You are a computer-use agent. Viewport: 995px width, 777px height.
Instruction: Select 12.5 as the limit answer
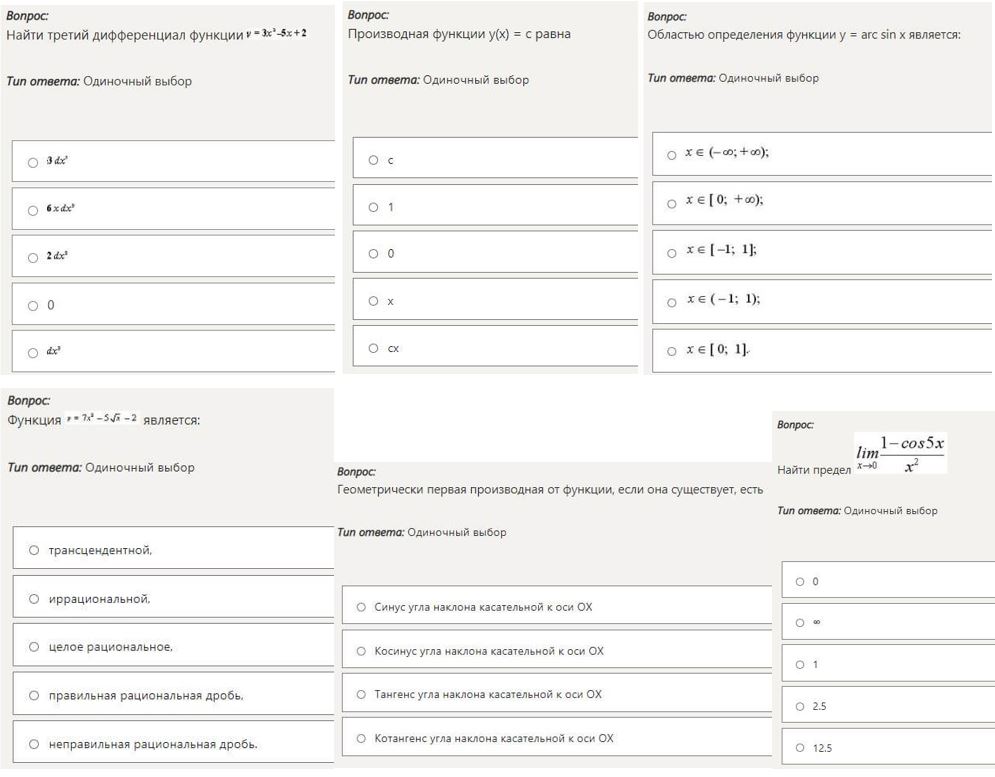click(x=800, y=747)
